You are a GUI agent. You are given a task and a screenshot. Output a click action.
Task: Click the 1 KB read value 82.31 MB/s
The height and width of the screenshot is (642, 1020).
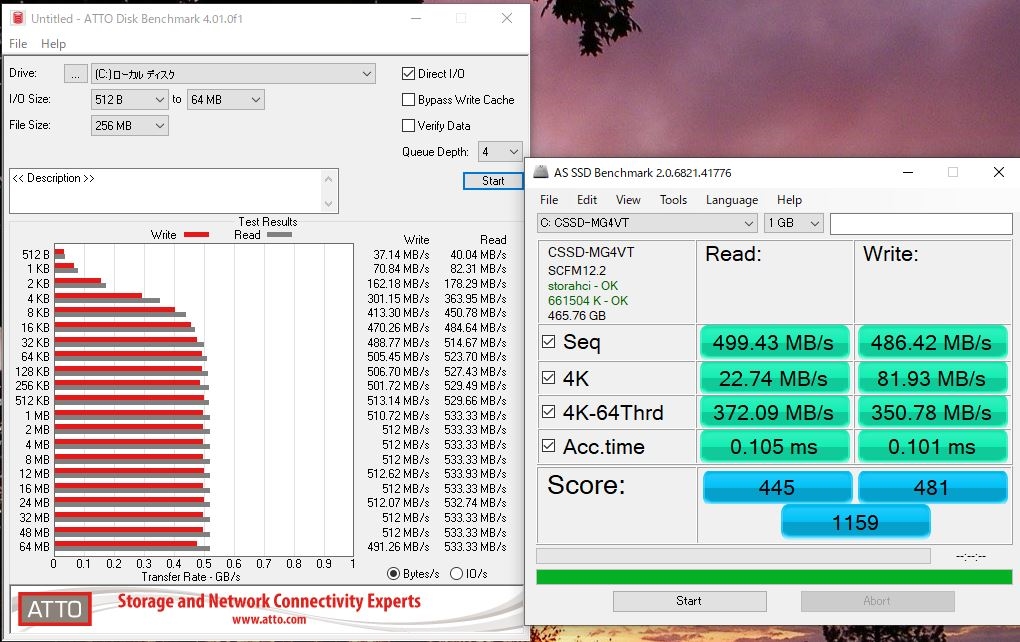click(478, 269)
